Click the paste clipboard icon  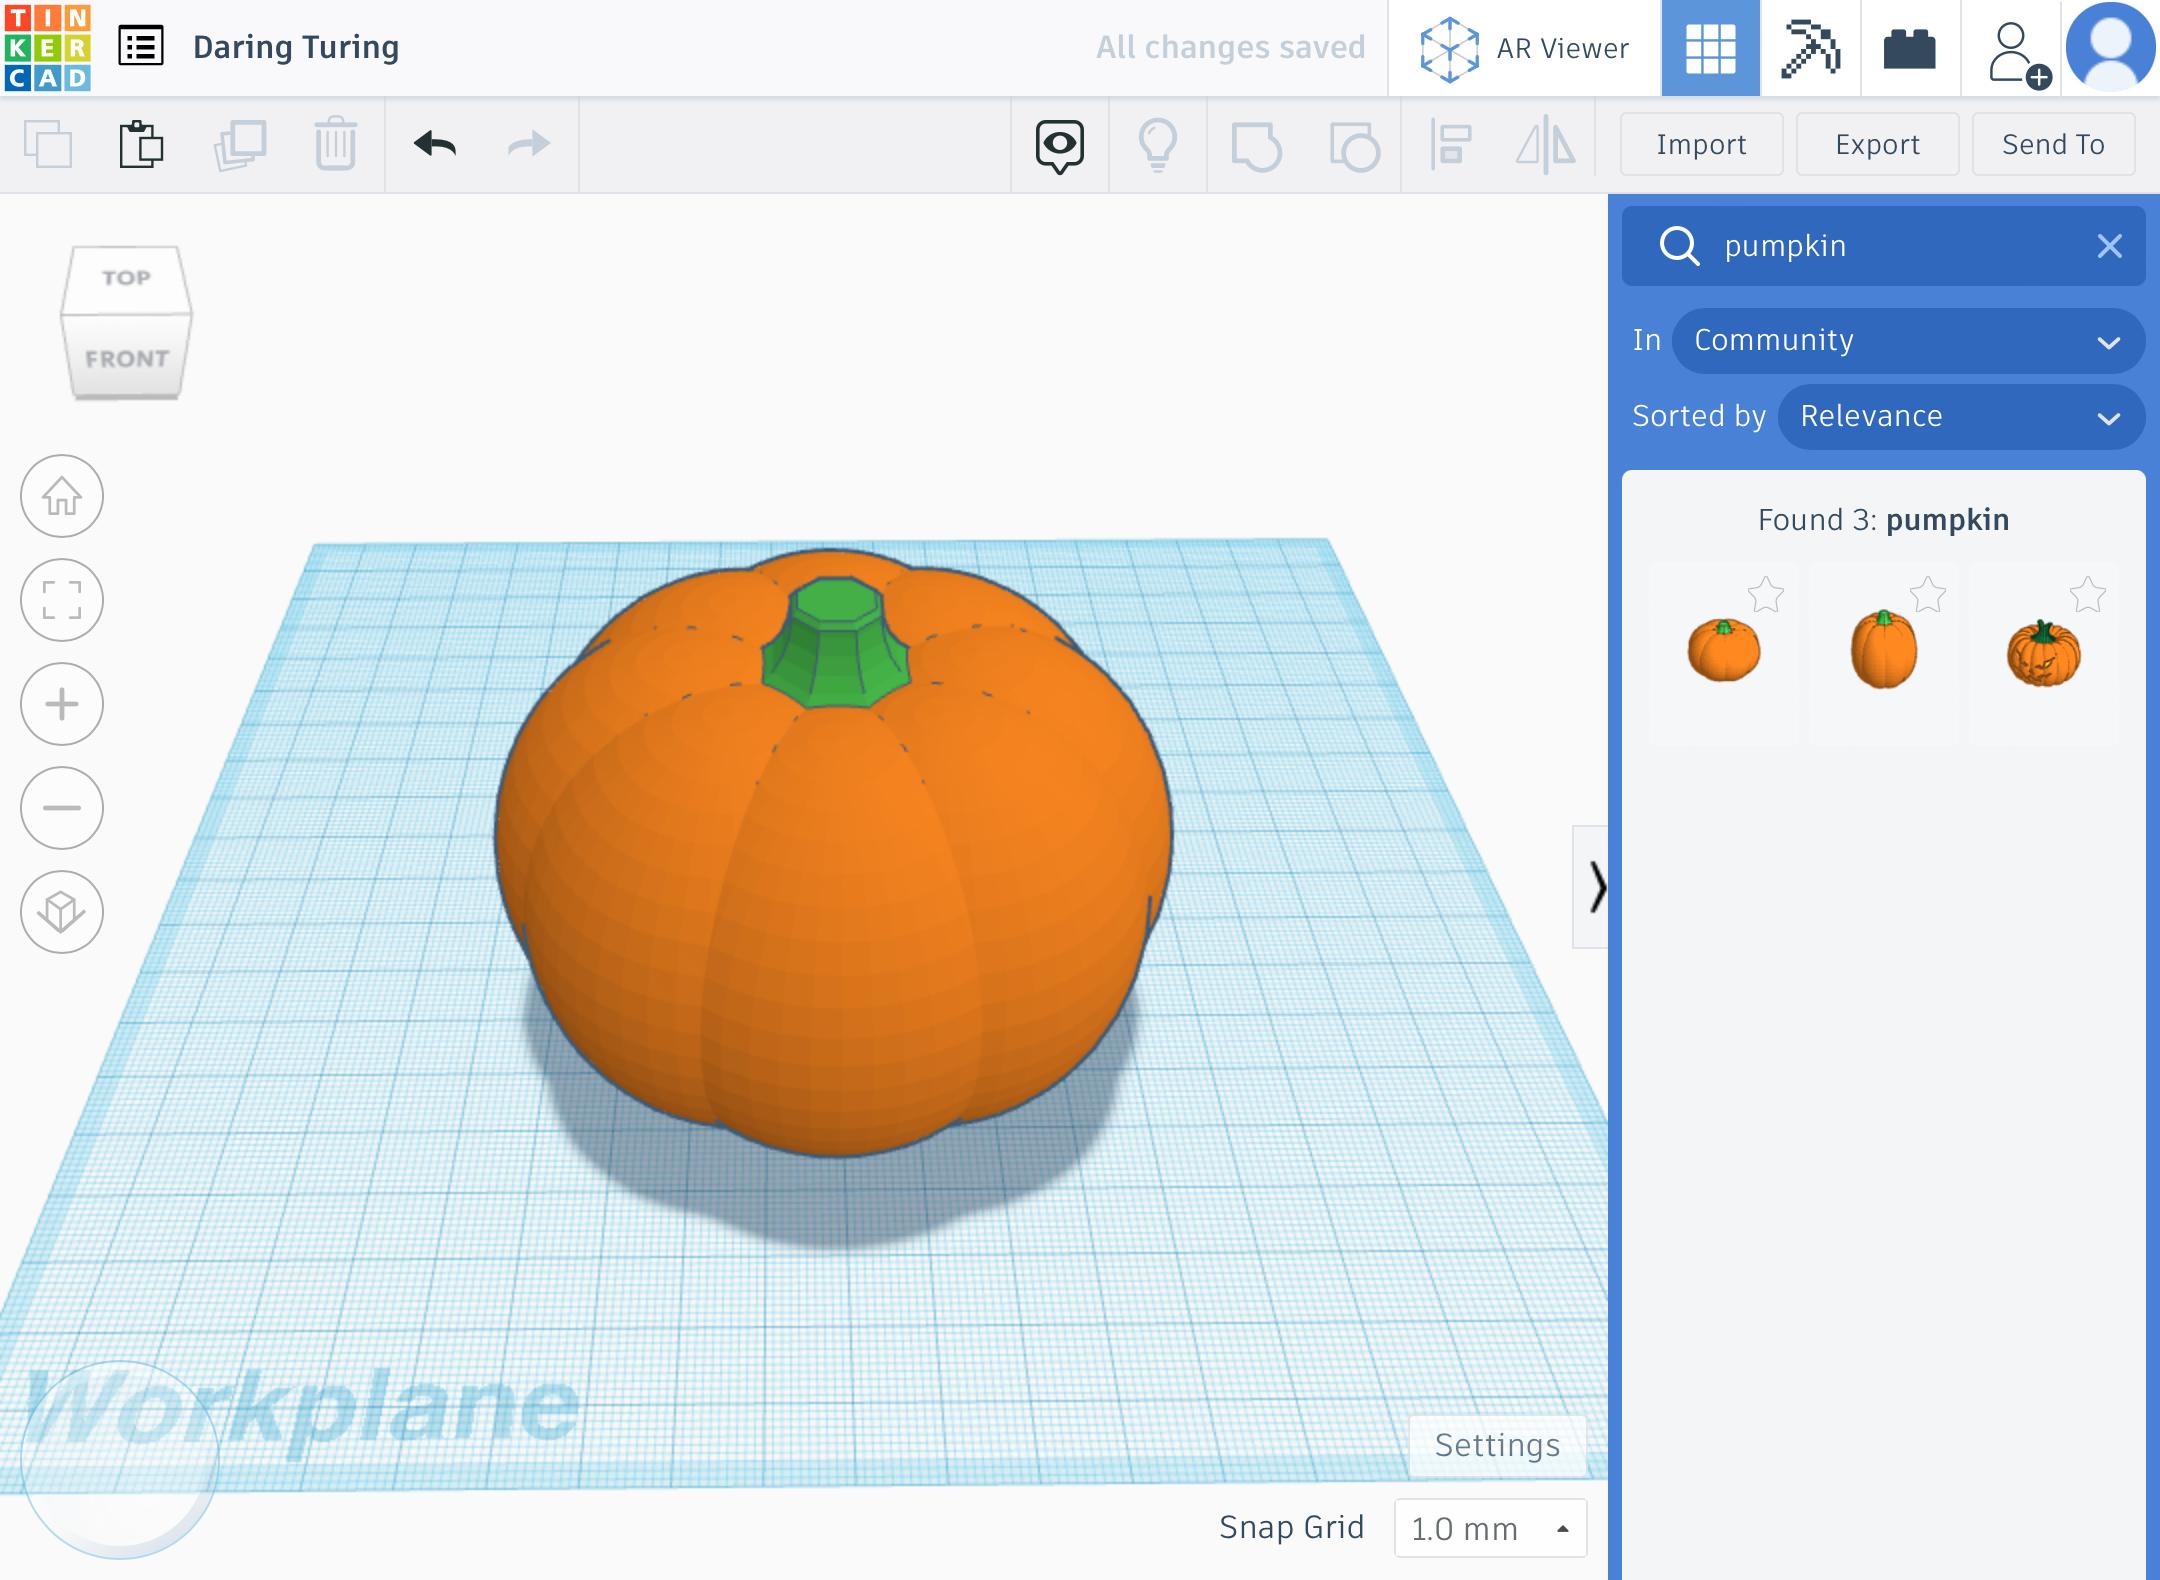141,144
